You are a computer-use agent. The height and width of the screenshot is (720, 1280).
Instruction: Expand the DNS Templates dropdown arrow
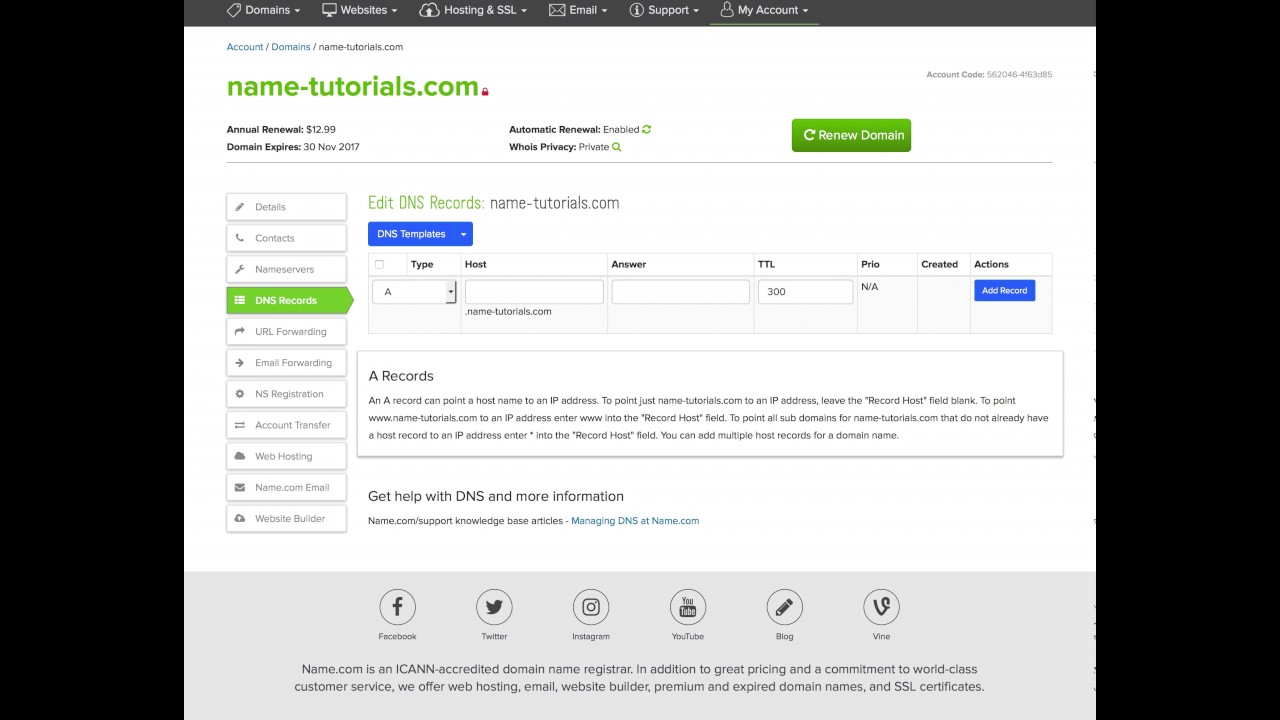click(463, 234)
